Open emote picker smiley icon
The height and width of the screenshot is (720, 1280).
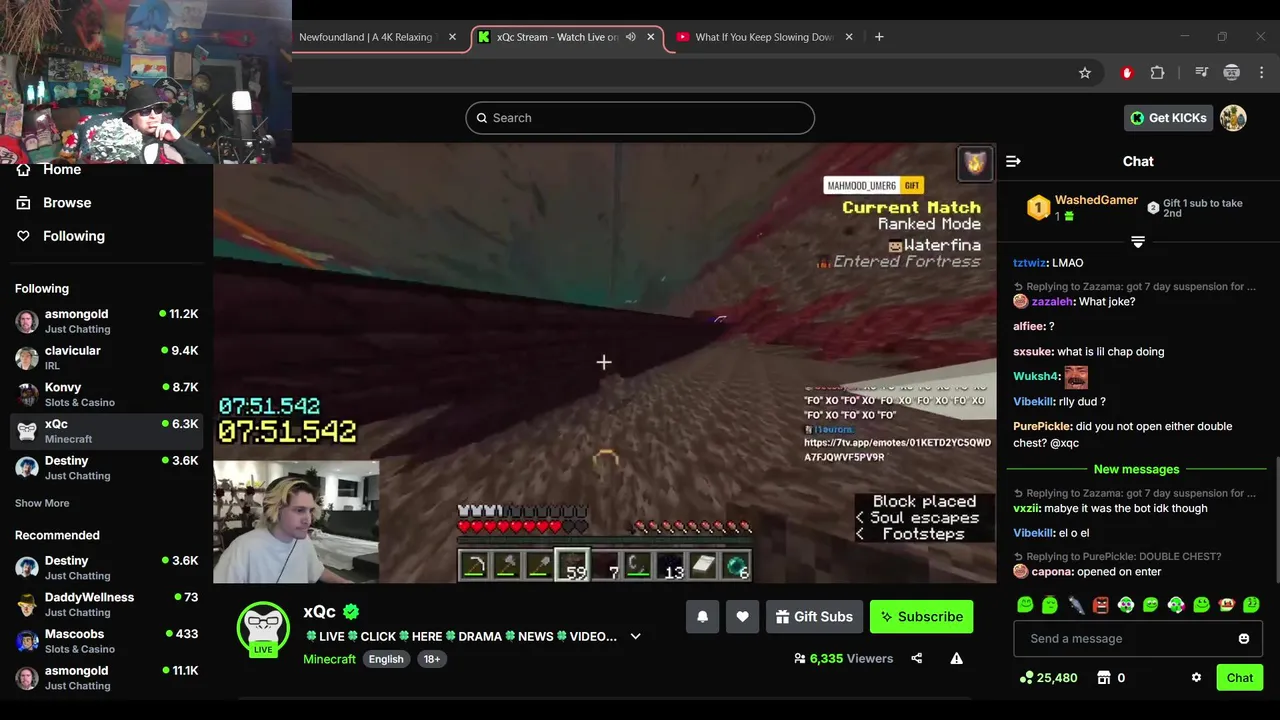1244,638
